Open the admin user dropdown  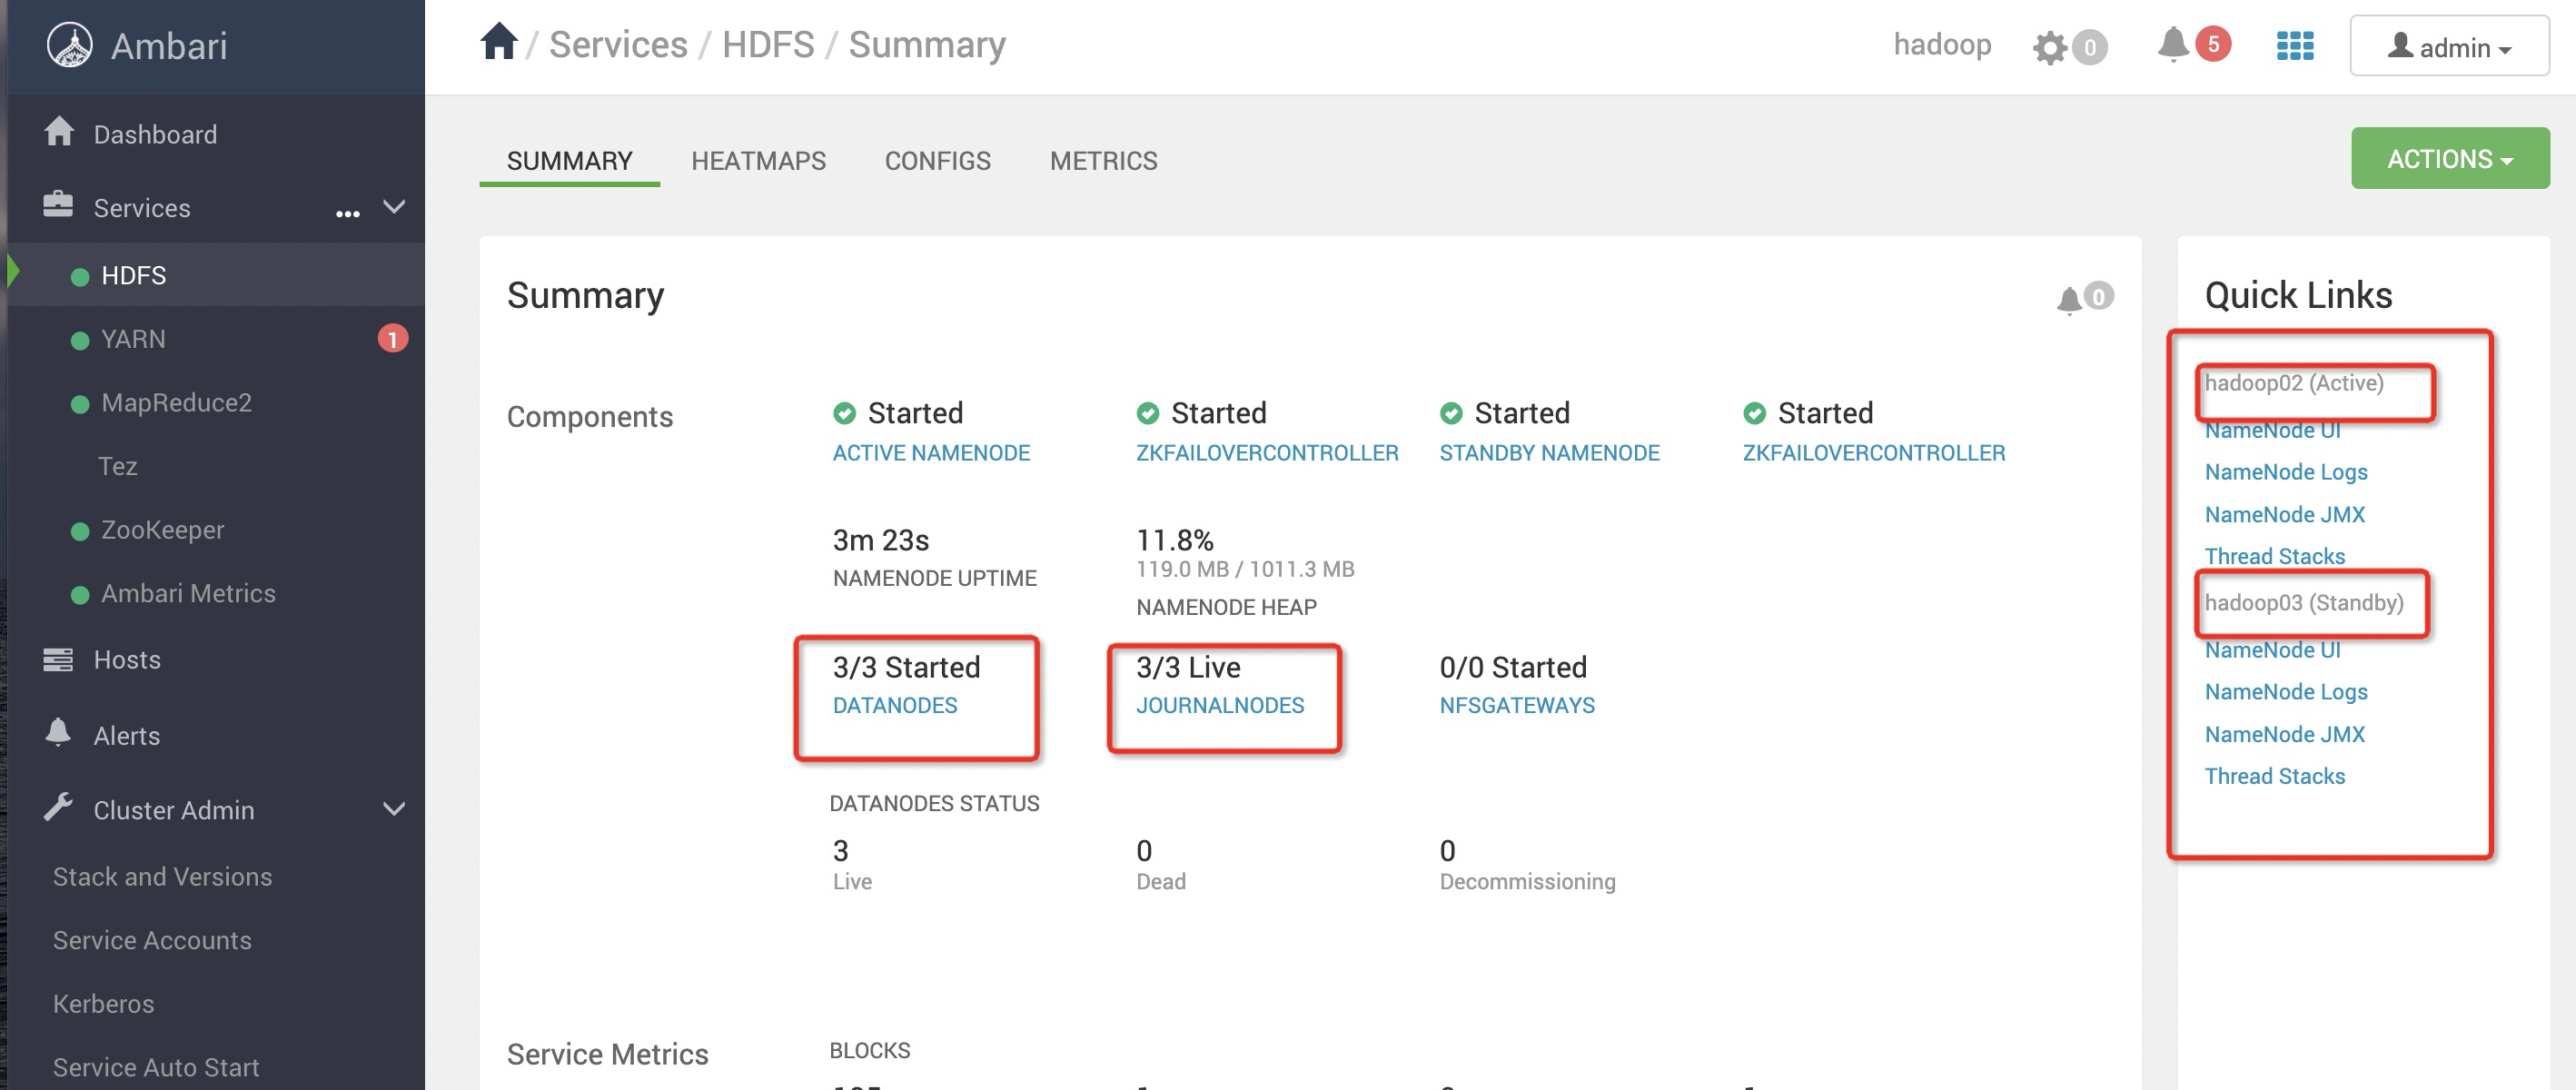click(2449, 46)
